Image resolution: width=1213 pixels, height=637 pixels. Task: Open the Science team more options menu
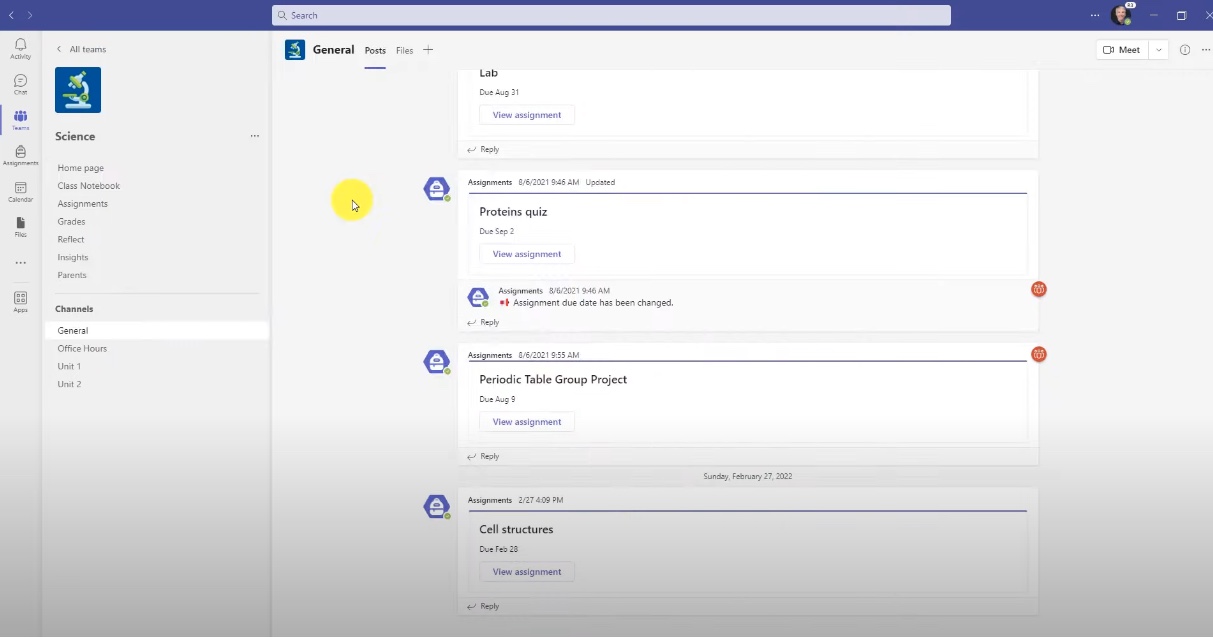(x=255, y=136)
